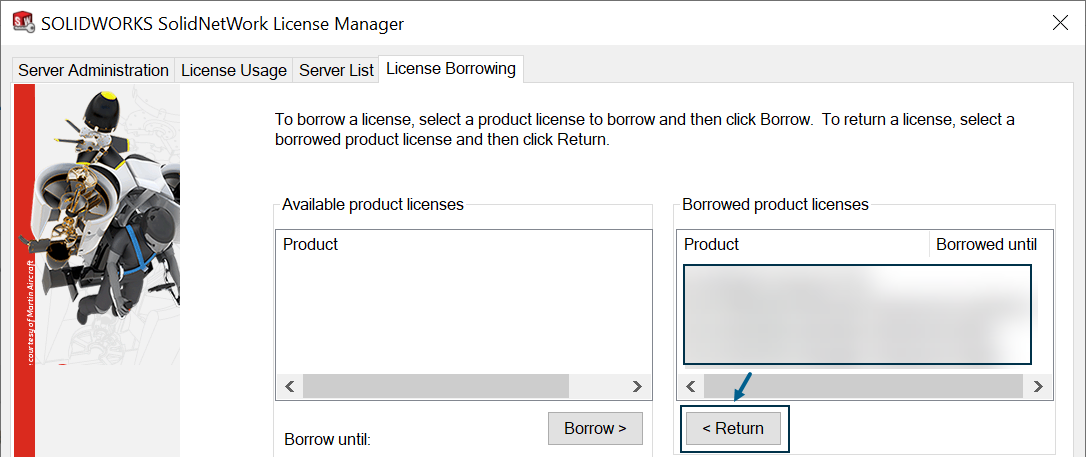Open the Server Administration tab
Image resolution: width=1086 pixels, height=457 pixels.
tap(93, 71)
